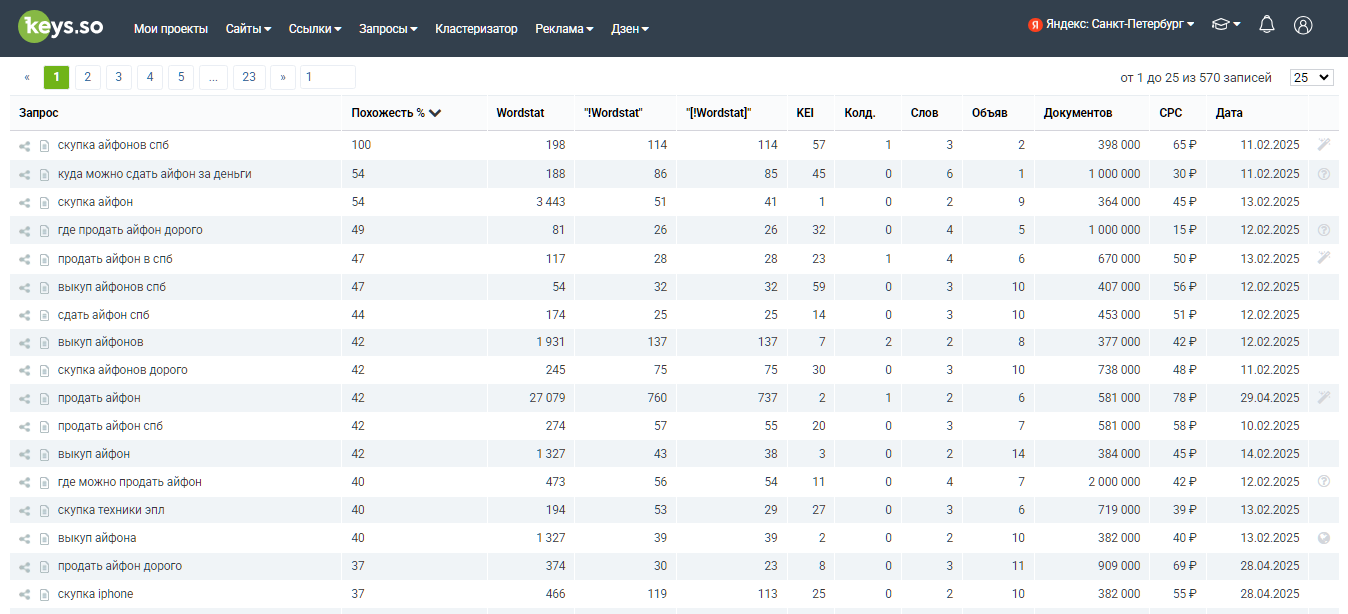The height and width of the screenshot is (614, 1348).
Task: Open query link 'скупка техники эпл'
Action: tap(111, 510)
